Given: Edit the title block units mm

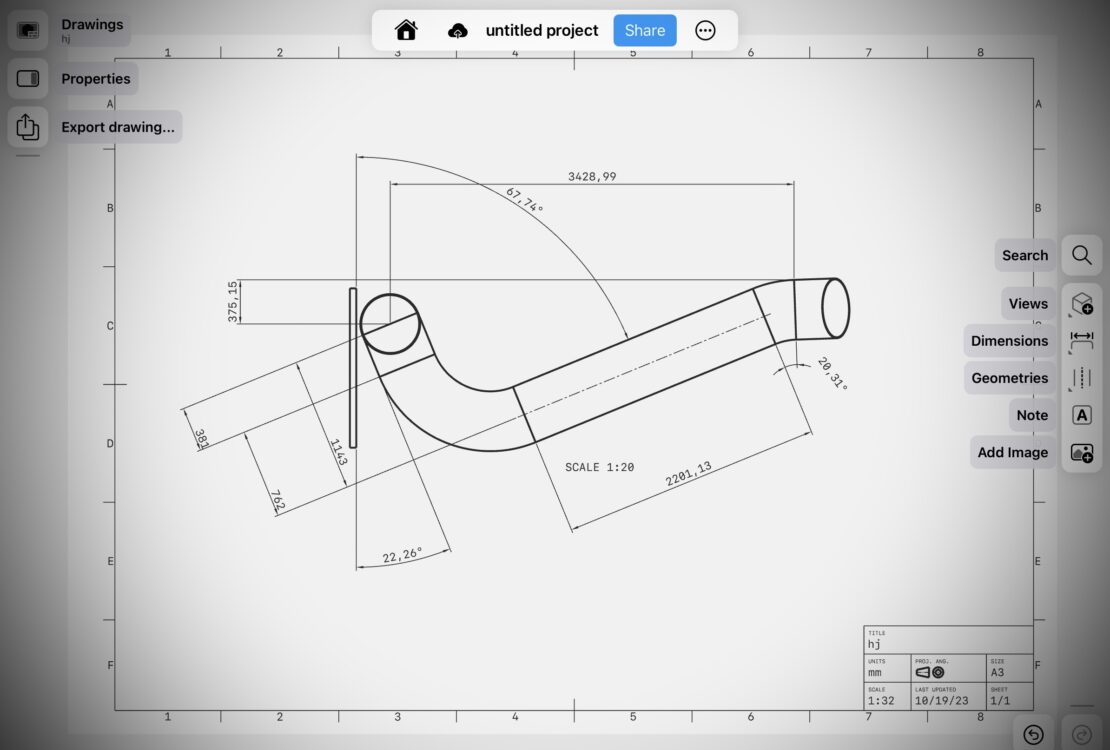Looking at the screenshot, I should click(x=875, y=673).
